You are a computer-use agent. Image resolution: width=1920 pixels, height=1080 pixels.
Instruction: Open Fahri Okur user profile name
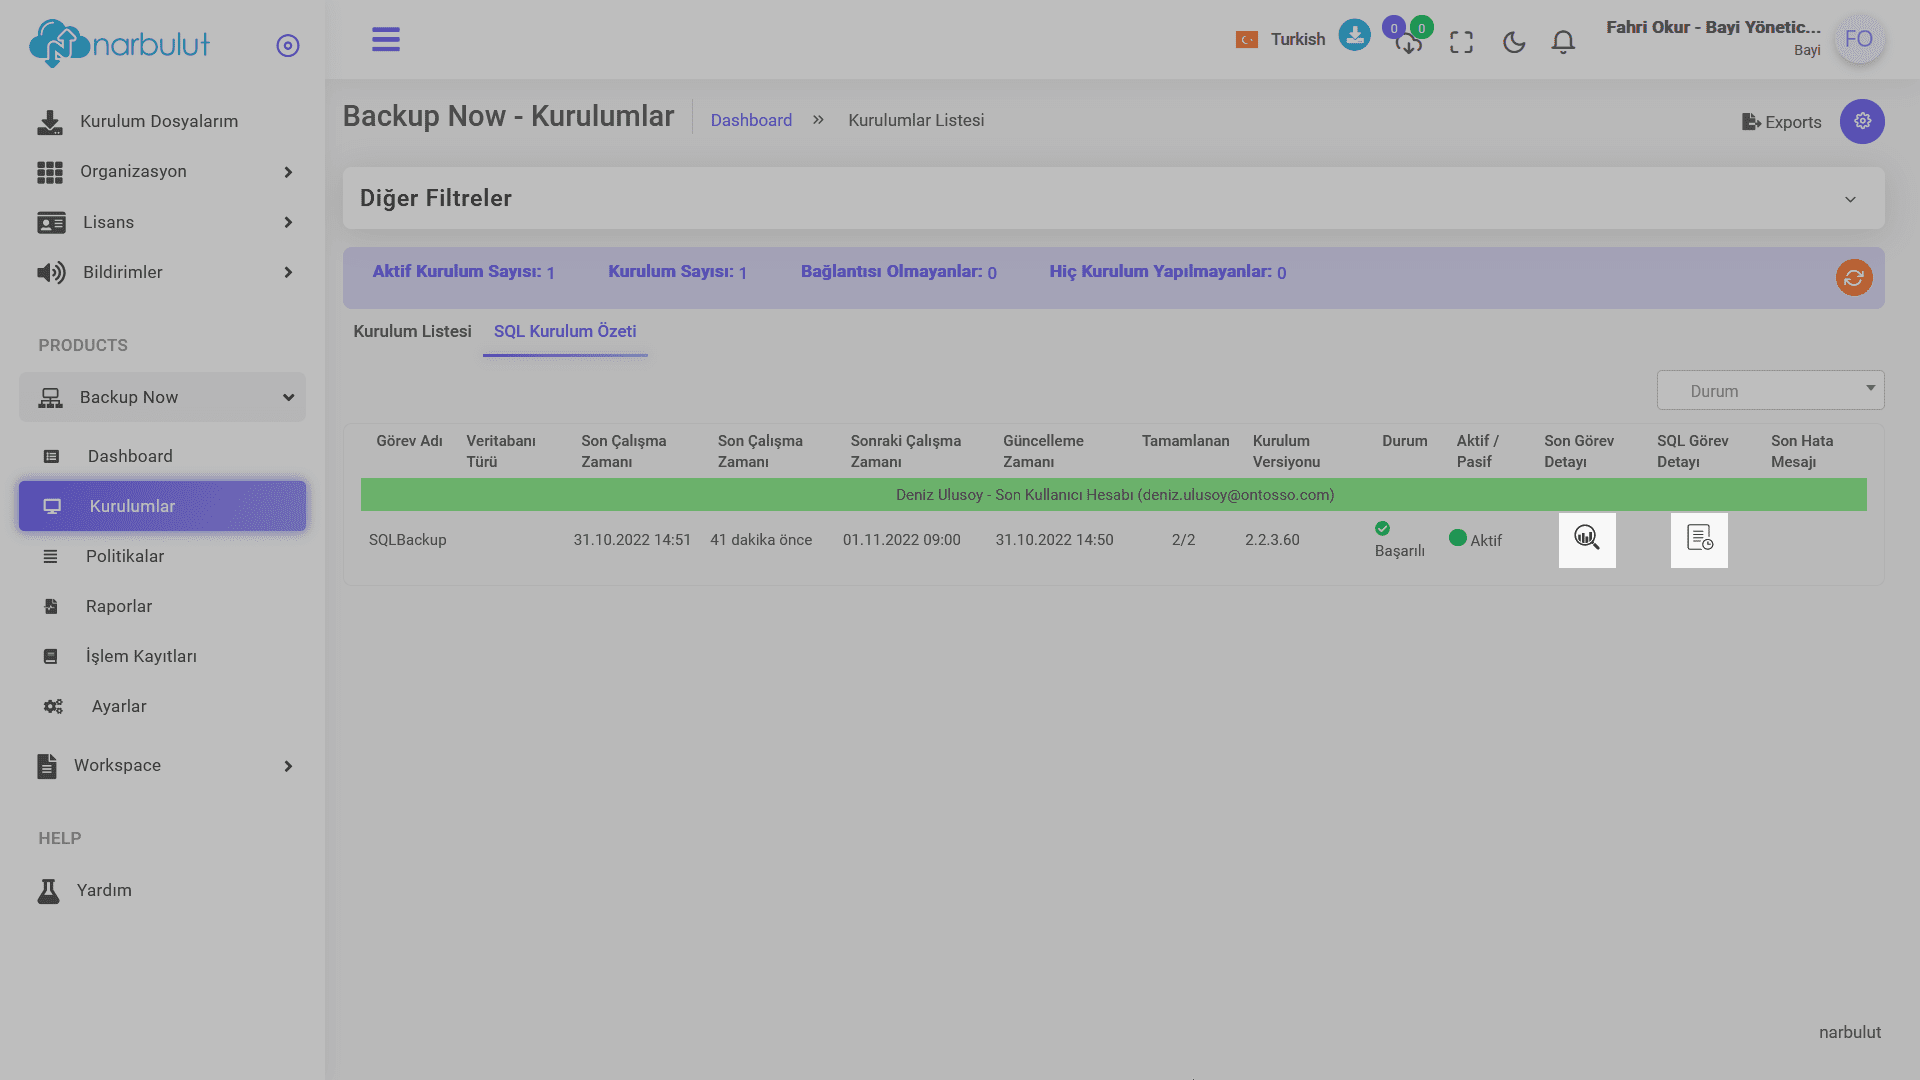pyautogui.click(x=1713, y=28)
